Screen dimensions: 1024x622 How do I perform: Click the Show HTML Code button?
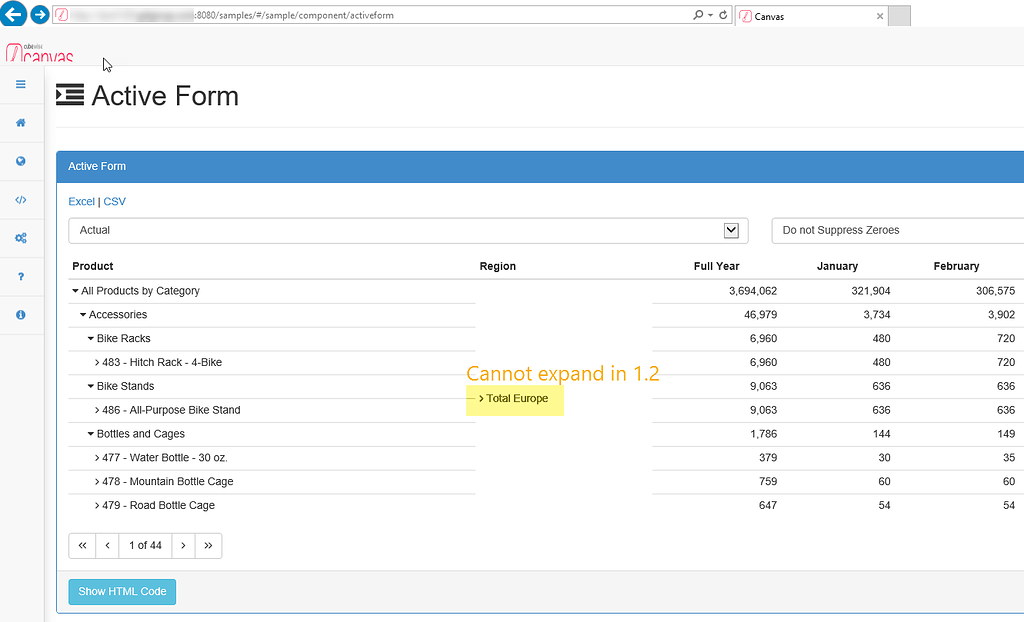(x=122, y=592)
